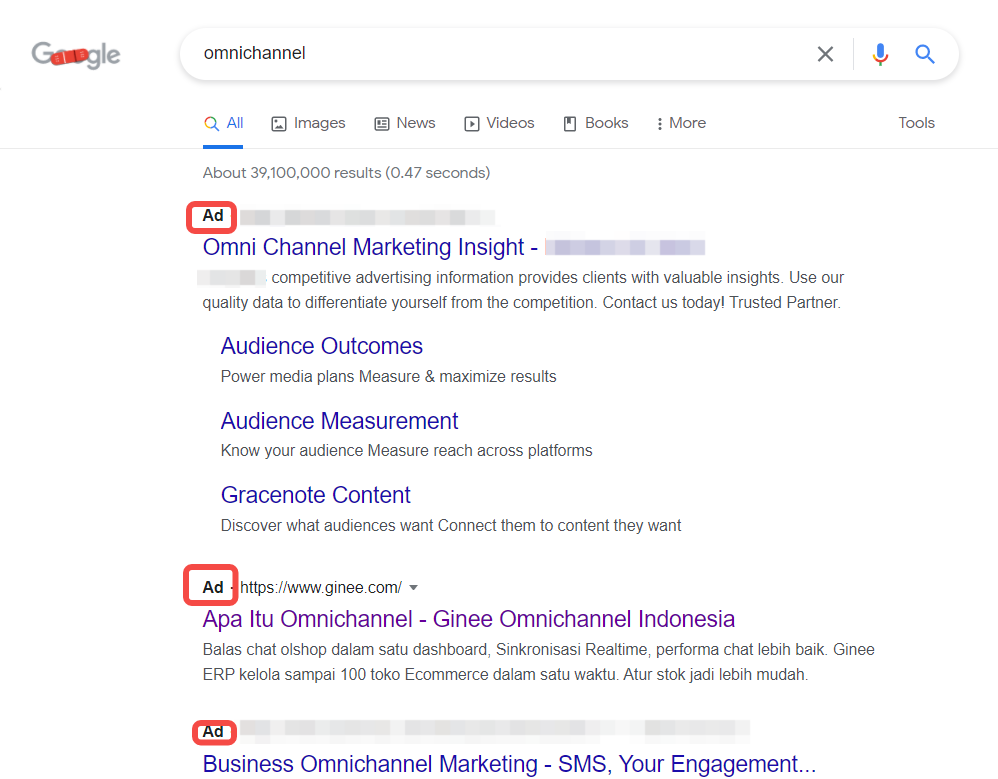The image size is (998, 779).
Task: Click the Know your audience description text
Action: [406, 451]
